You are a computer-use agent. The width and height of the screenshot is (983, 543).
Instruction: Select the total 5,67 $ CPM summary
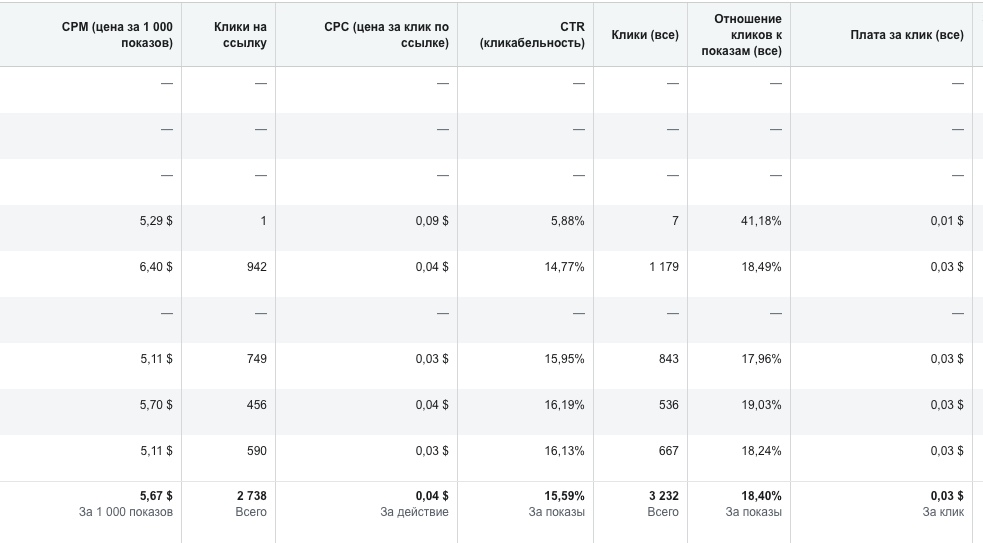pos(156,496)
